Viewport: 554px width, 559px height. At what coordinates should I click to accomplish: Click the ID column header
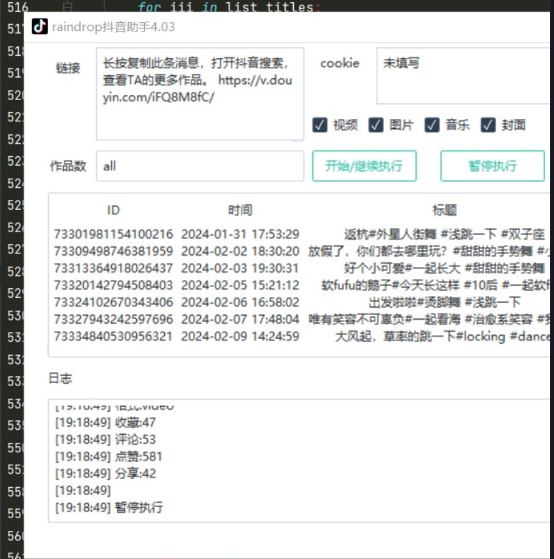[x=113, y=210]
